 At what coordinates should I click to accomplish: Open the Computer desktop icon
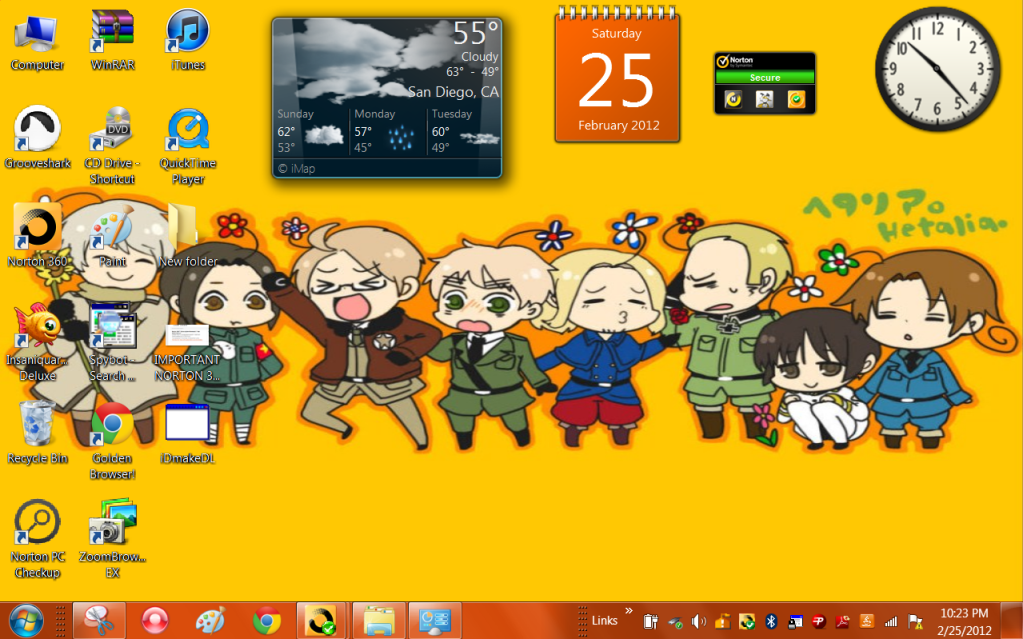coord(37,41)
